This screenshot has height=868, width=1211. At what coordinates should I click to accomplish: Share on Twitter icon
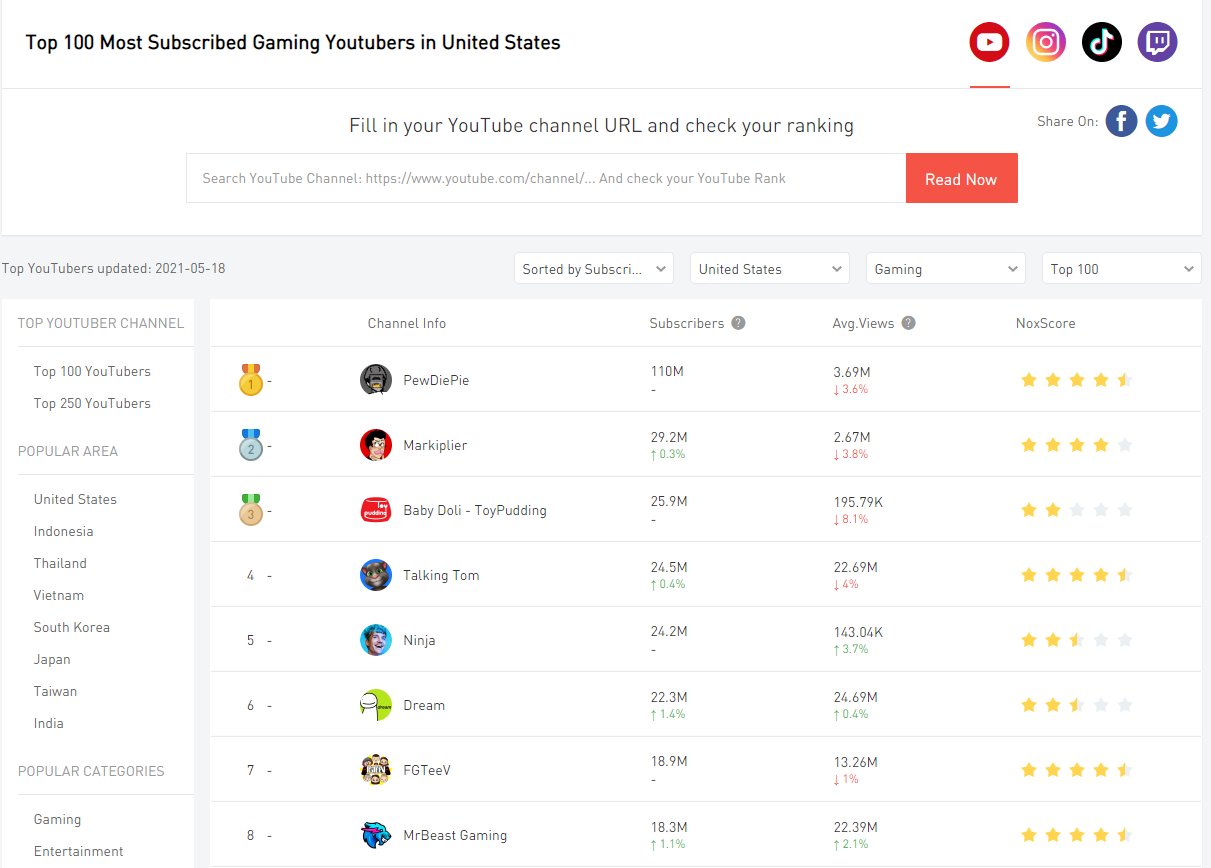(x=1161, y=121)
